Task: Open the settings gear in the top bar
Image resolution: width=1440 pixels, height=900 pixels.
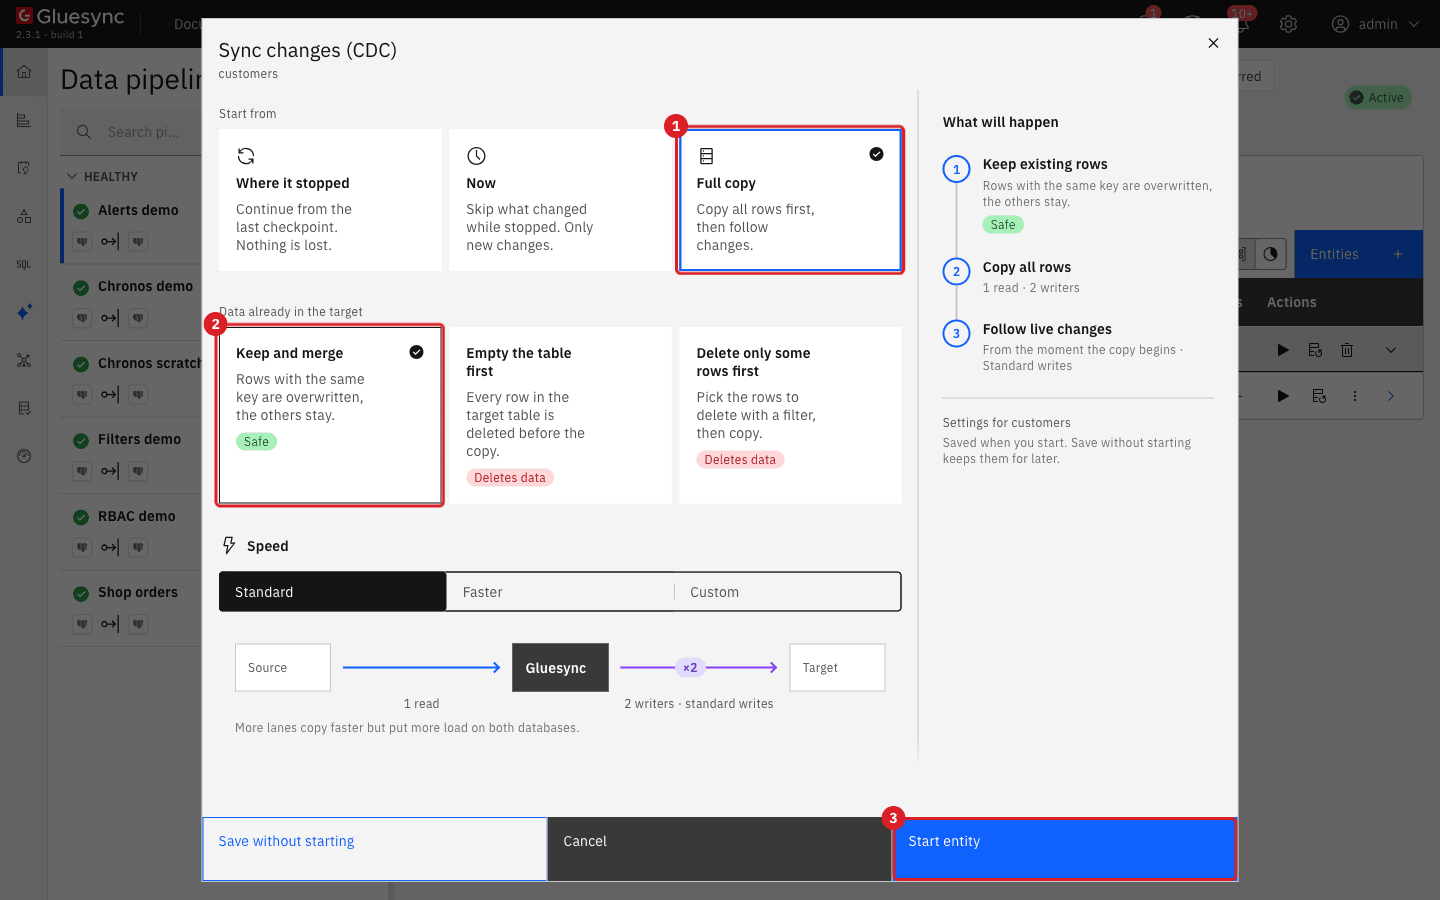Action: click(1288, 24)
